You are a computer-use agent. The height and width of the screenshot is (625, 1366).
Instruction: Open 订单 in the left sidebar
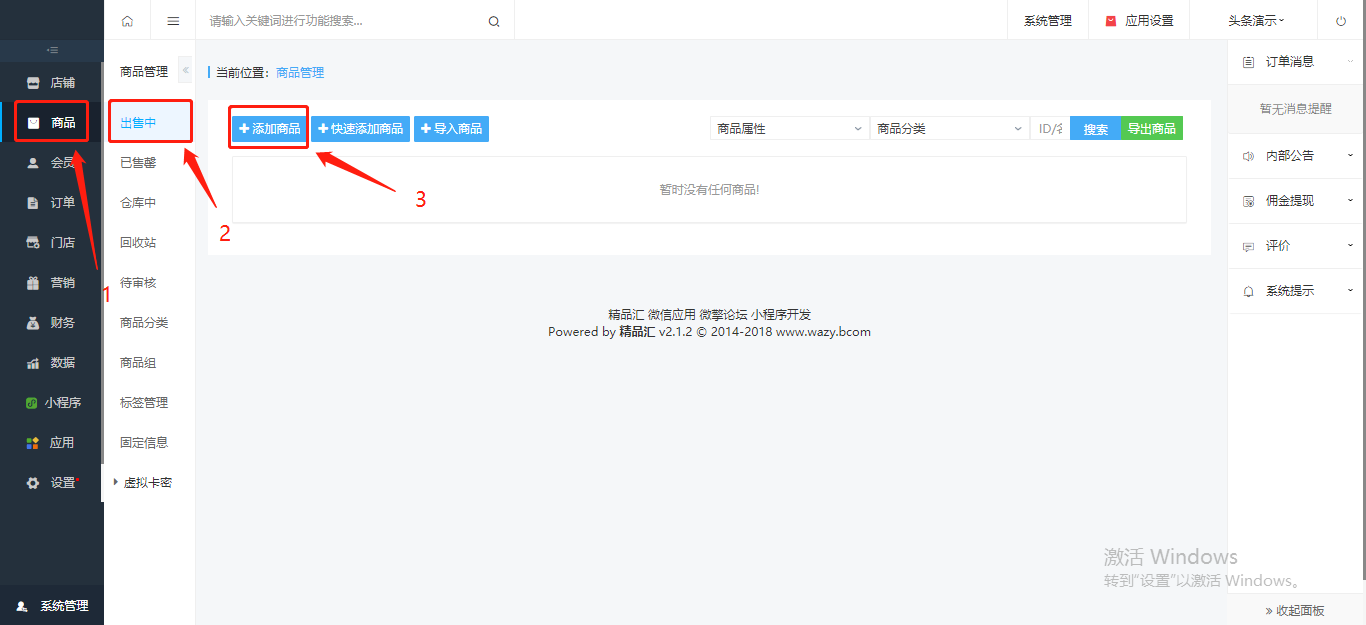pyautogui.click(x=52, y=203)
